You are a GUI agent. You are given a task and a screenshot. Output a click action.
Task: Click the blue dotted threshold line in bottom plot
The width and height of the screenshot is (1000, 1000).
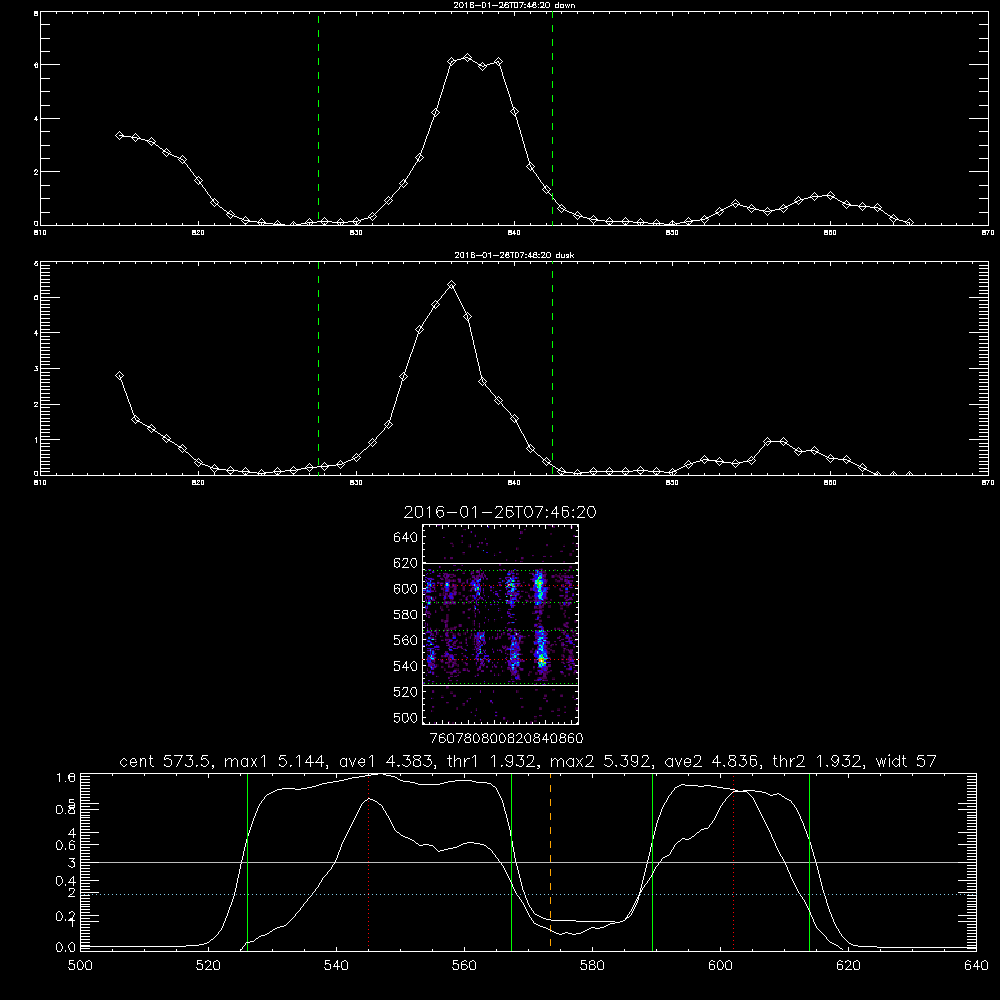click(527, 894)
